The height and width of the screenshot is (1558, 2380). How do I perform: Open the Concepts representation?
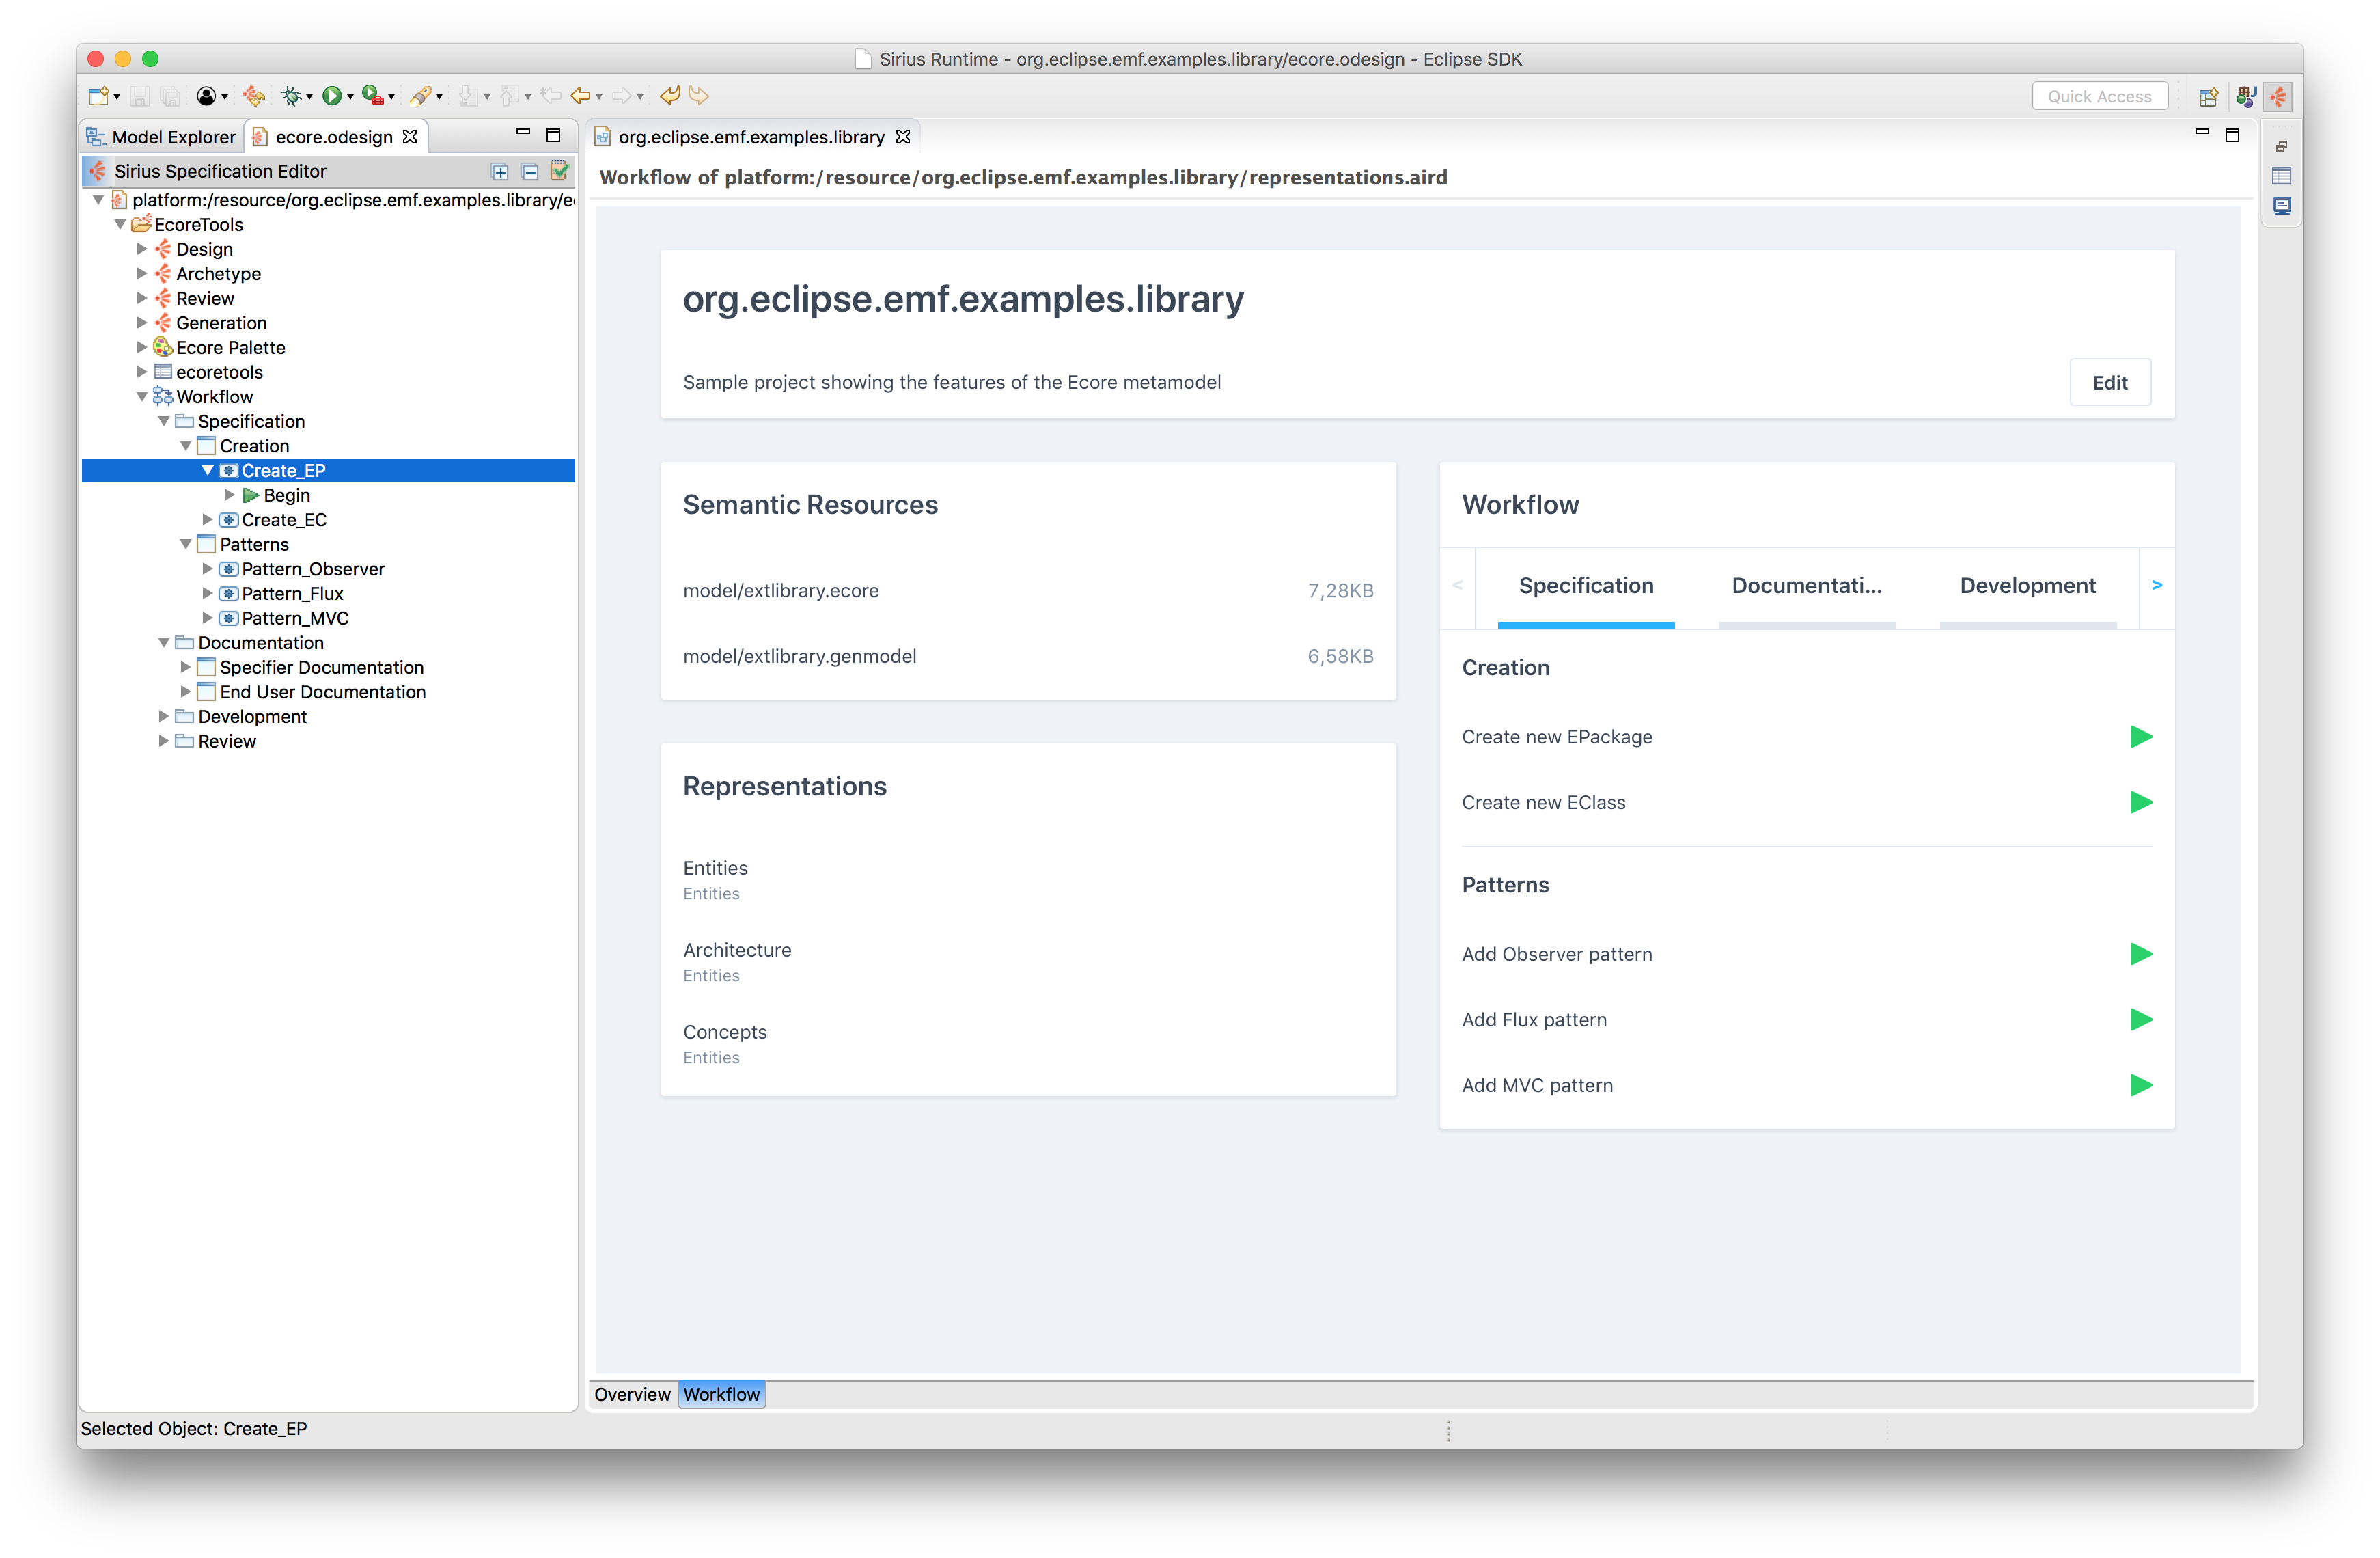click(x=725, y=1033)
